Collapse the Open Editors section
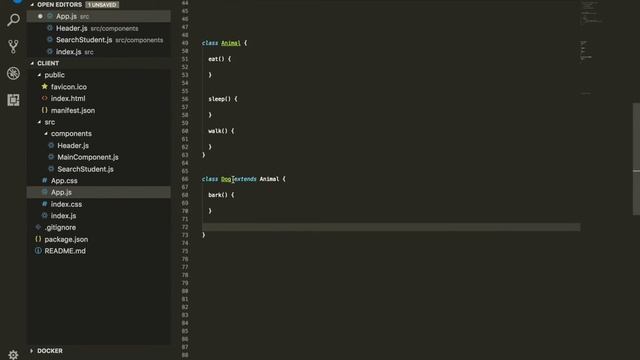The height and width of the screenshot is (360, 640). pyautogui.click(x=32, y=5)
